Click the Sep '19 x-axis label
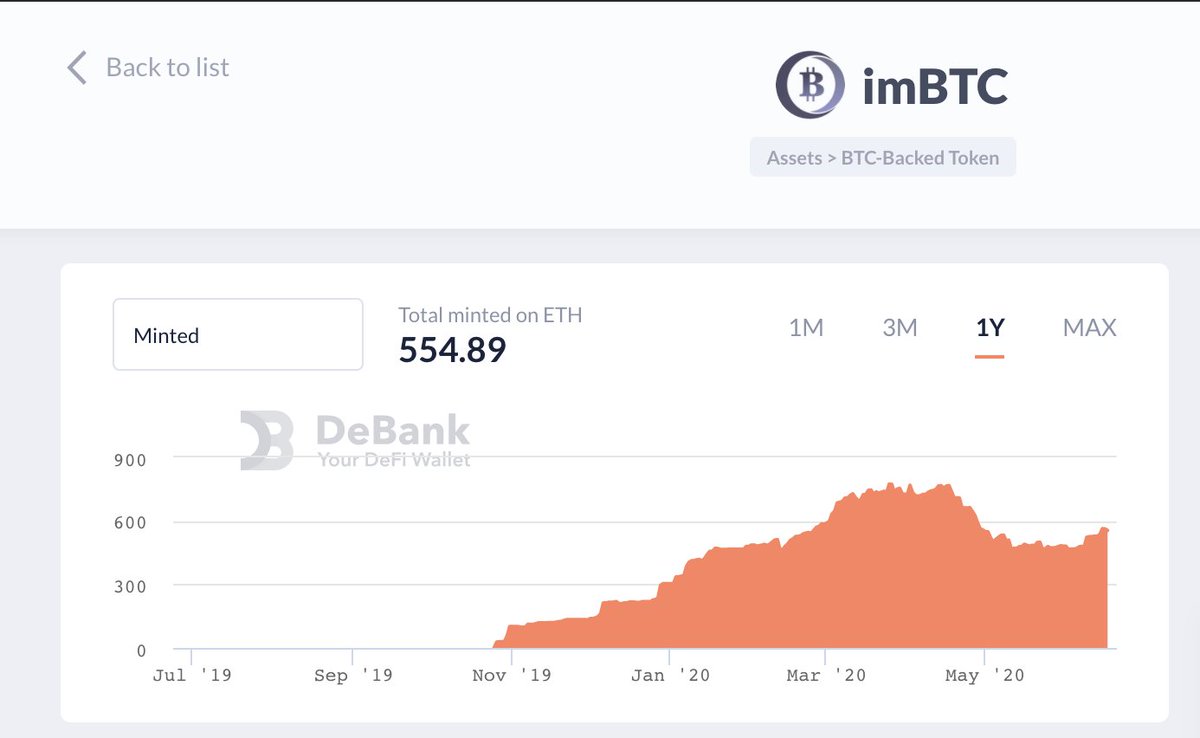The width and height of the screenshot is (1200, 738). click(x=353, y=676)
